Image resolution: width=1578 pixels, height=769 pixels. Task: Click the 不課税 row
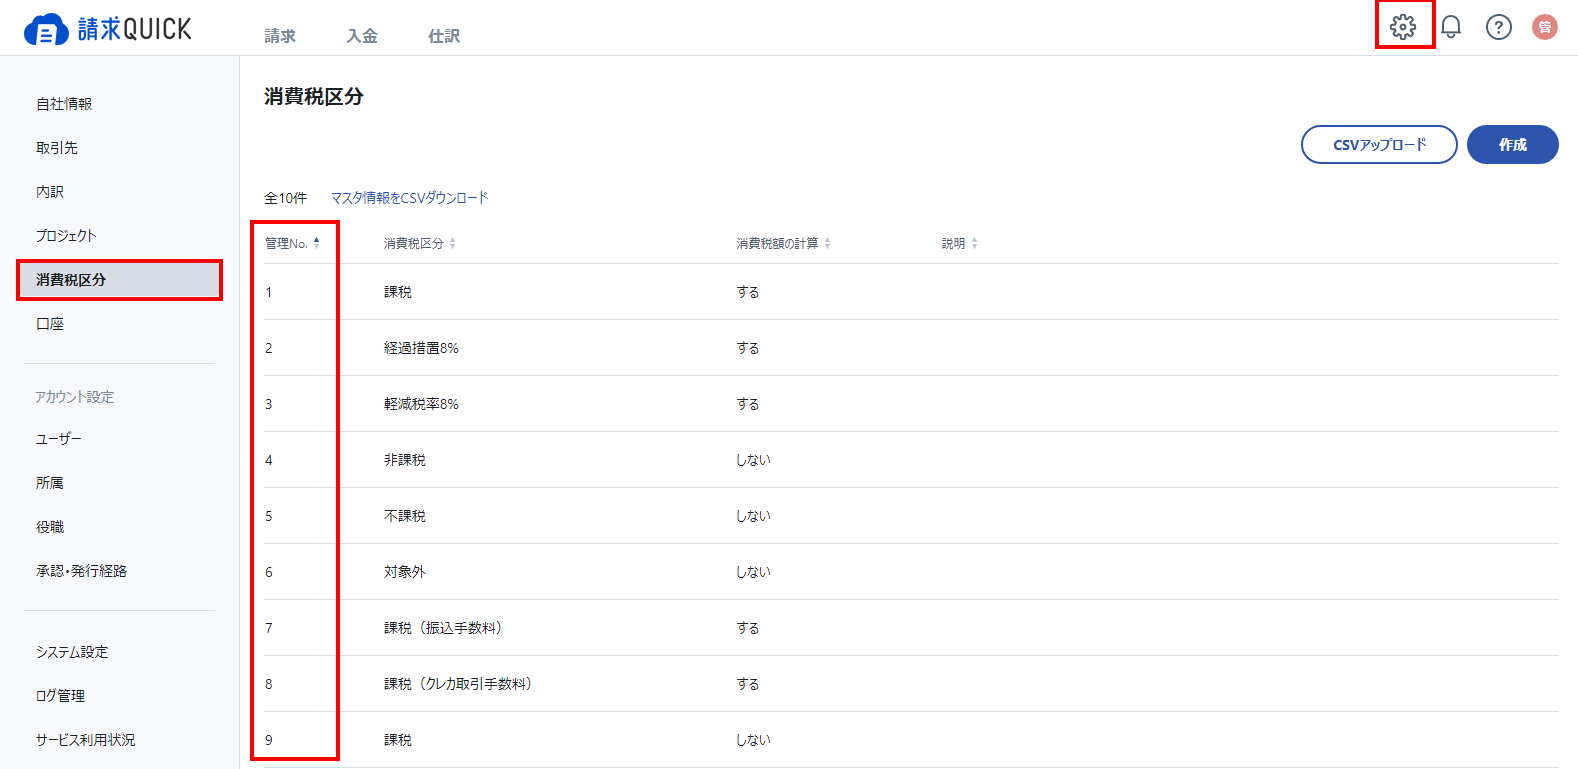911,516
